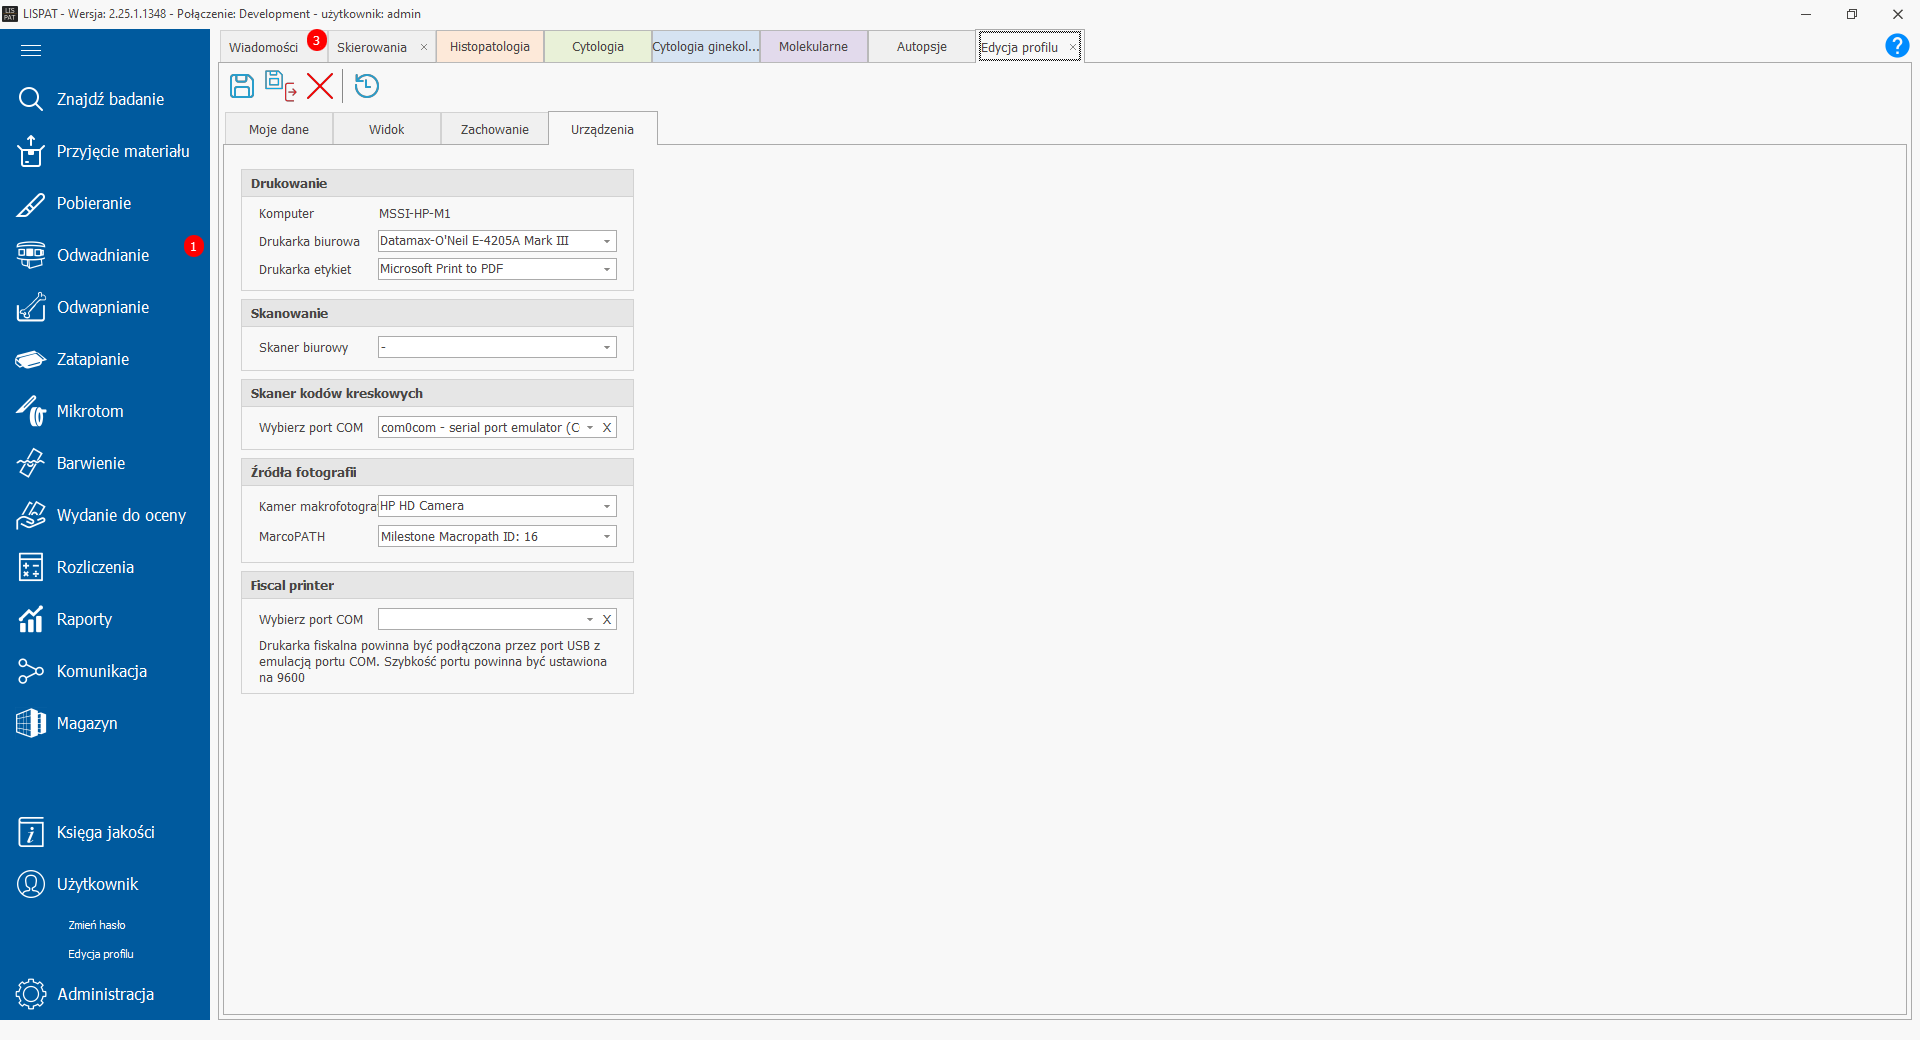1920x1040 pixels.
Task: Expand the Drukarka etykiet dropdown
Action: point(606,269)
